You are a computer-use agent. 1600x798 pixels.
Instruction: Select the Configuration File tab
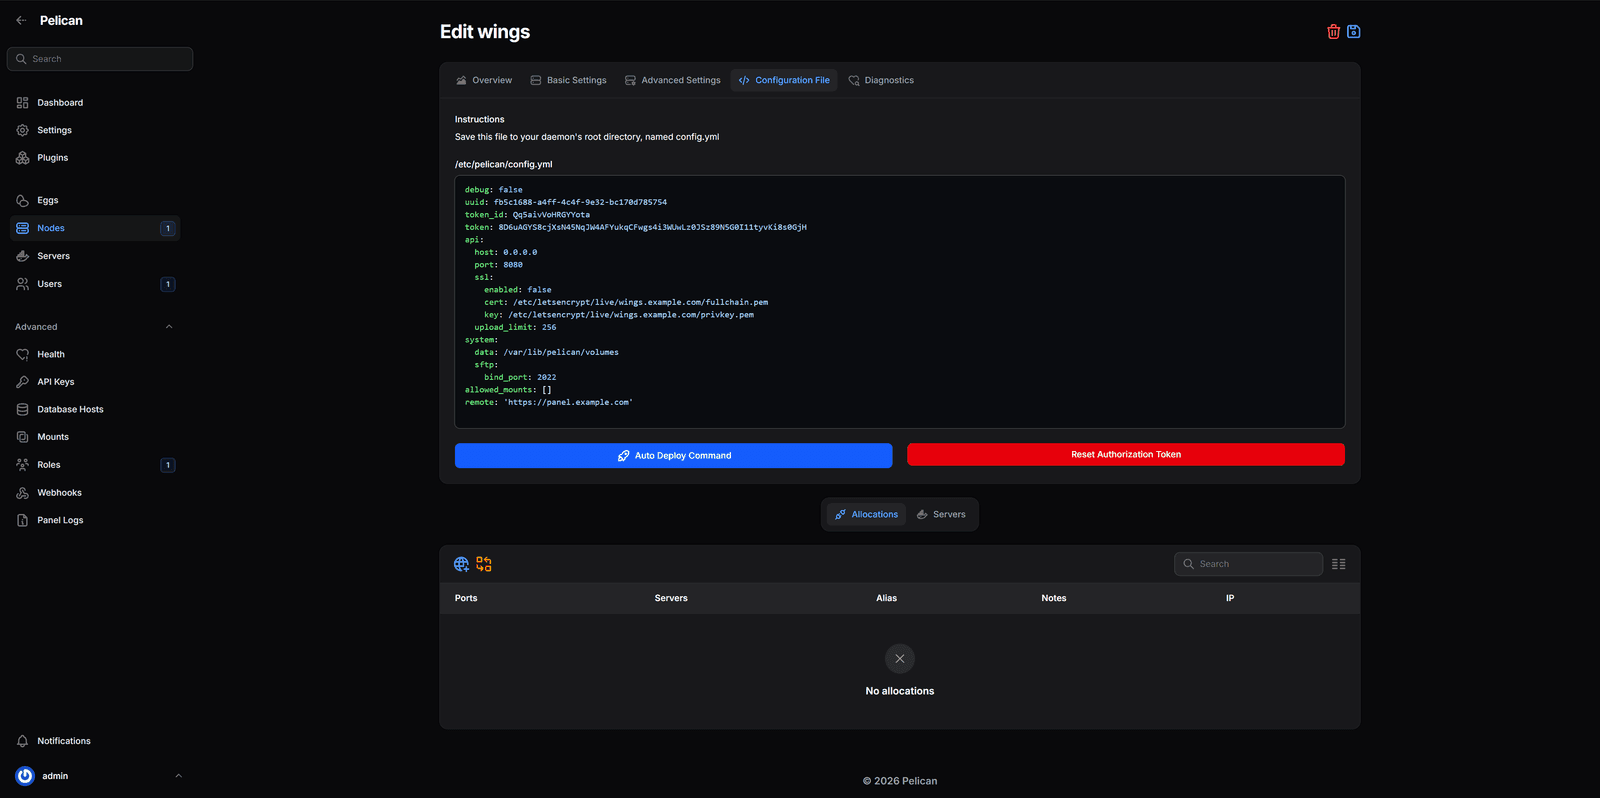pos(784,80)
